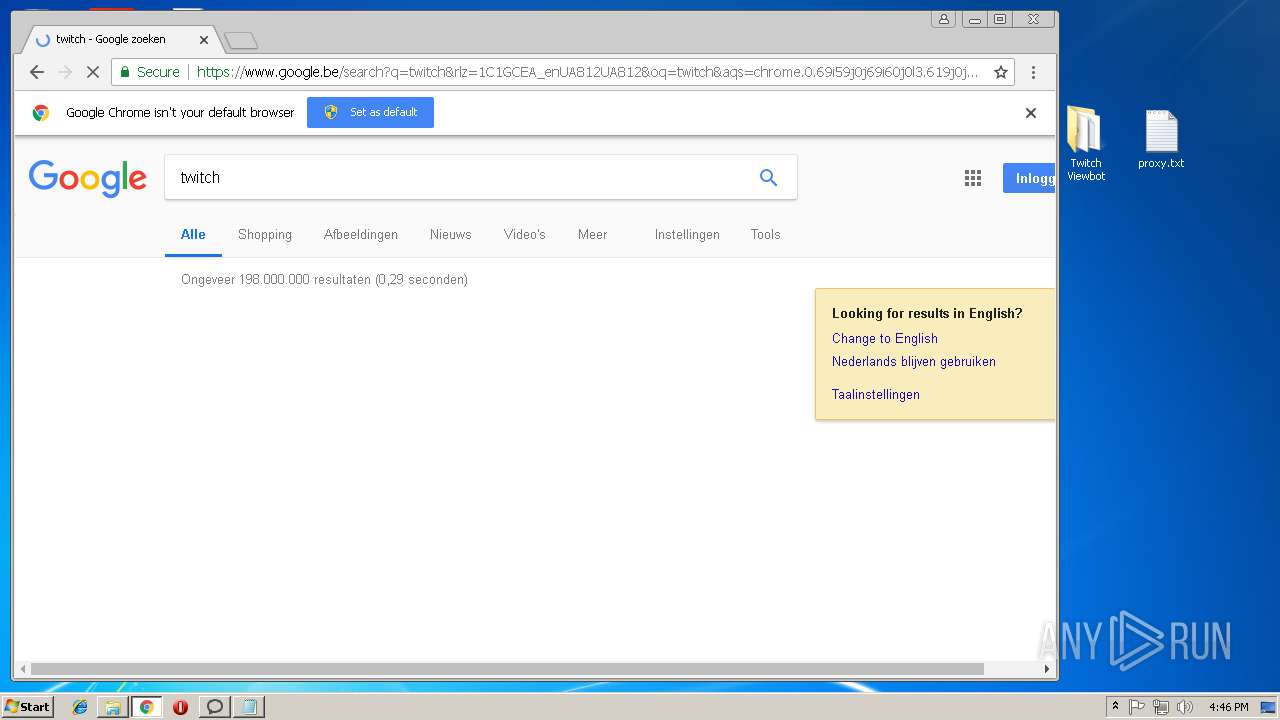Click the Google logo
This screenshot has height=720, width=1280.
(x=88, y=179)
